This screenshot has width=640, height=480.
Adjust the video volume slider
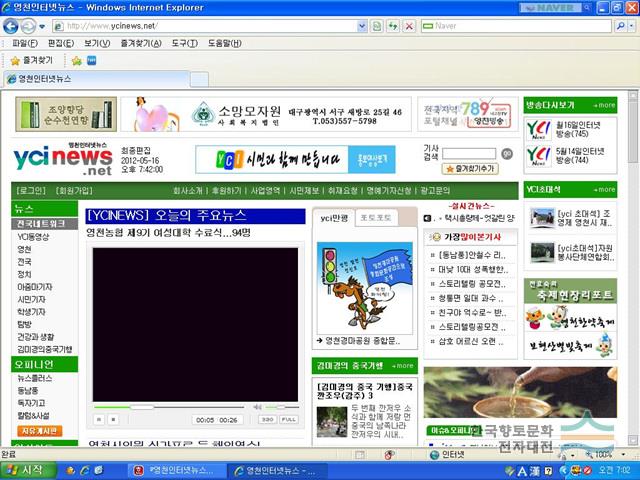tap(282, 407)
